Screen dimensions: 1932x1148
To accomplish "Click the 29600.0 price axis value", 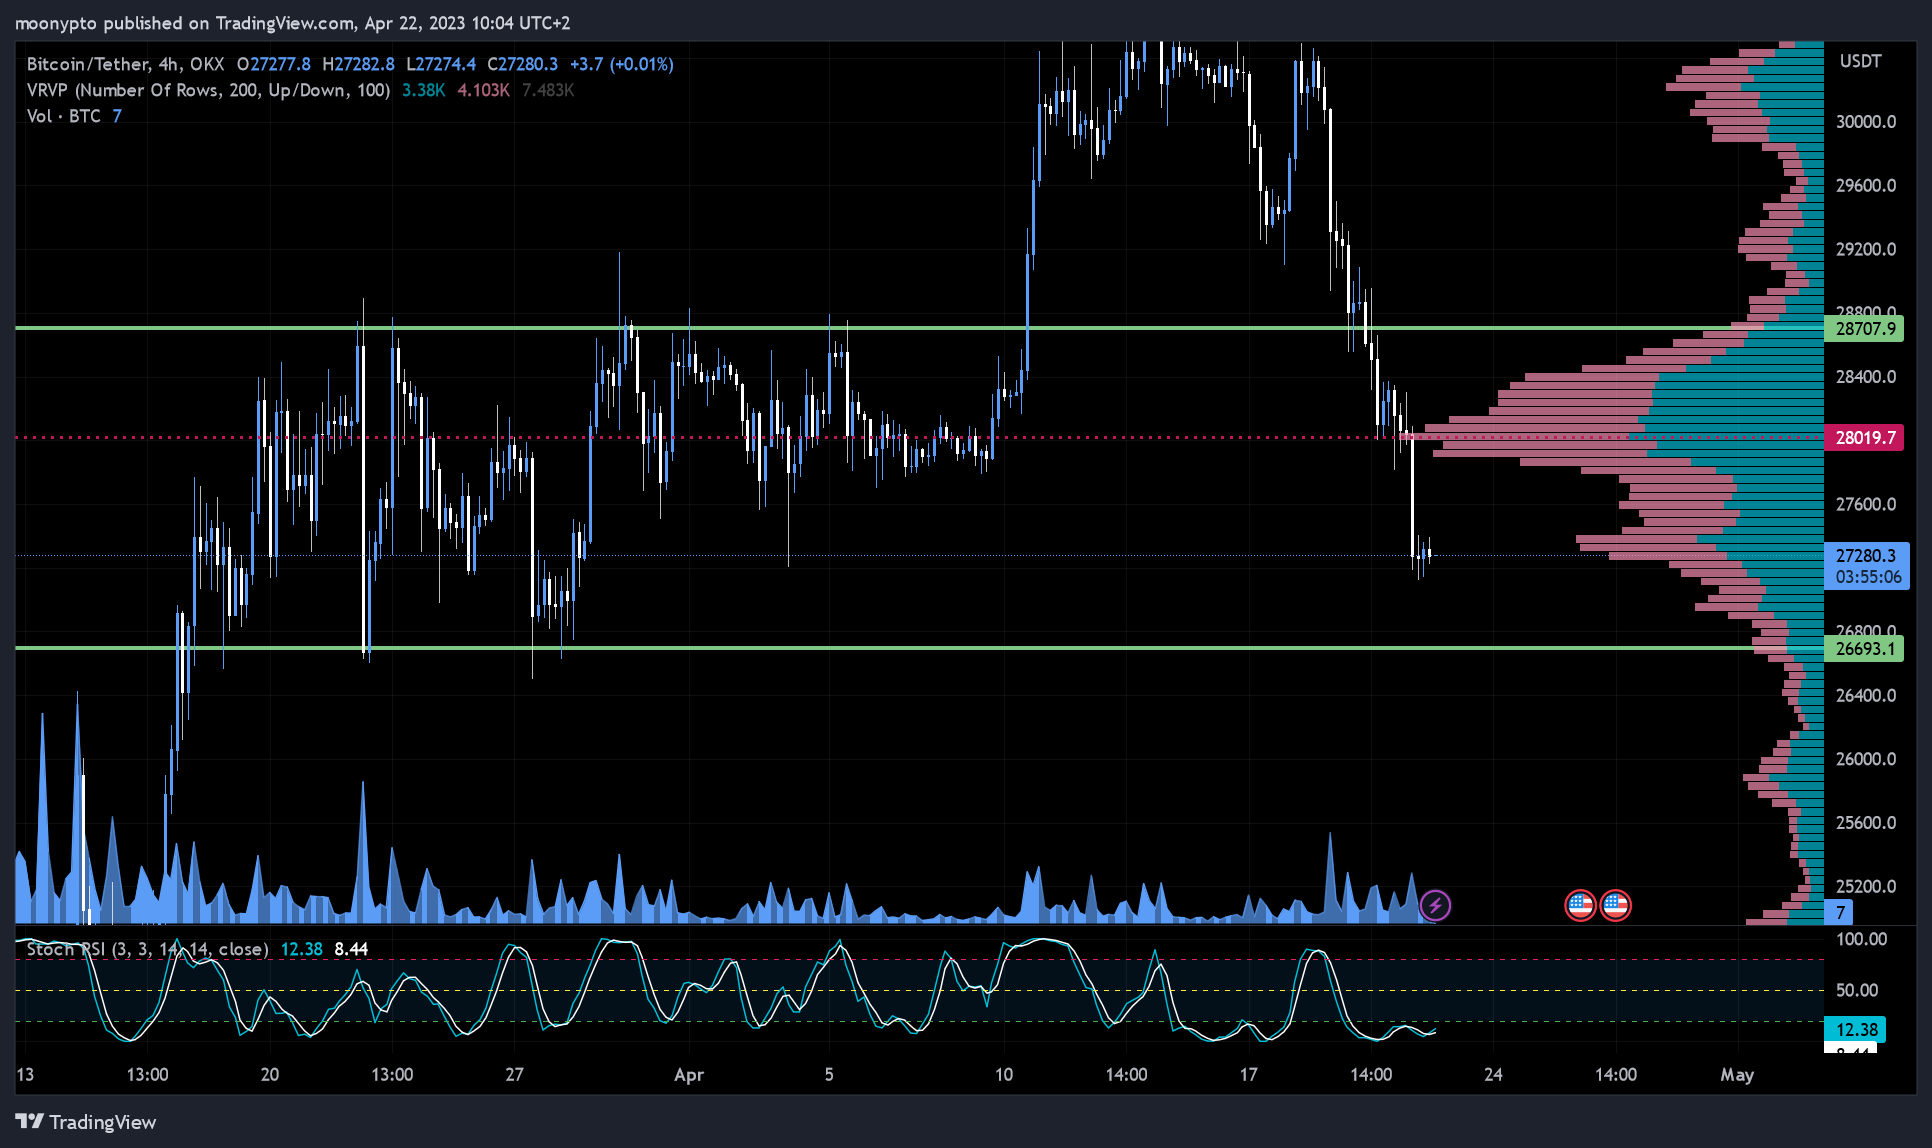I will [1866, 185].
